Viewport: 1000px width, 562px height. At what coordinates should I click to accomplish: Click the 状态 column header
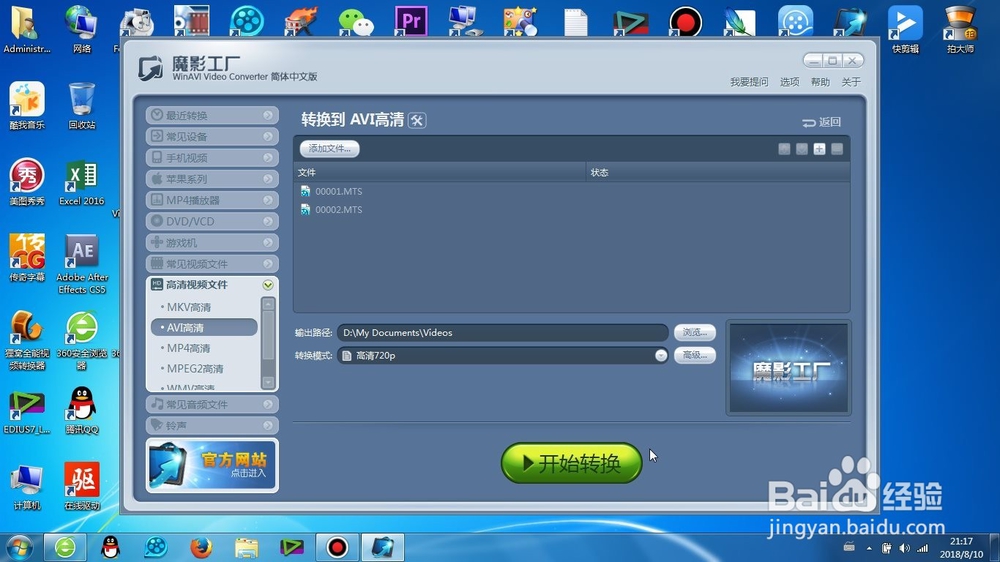718,172
